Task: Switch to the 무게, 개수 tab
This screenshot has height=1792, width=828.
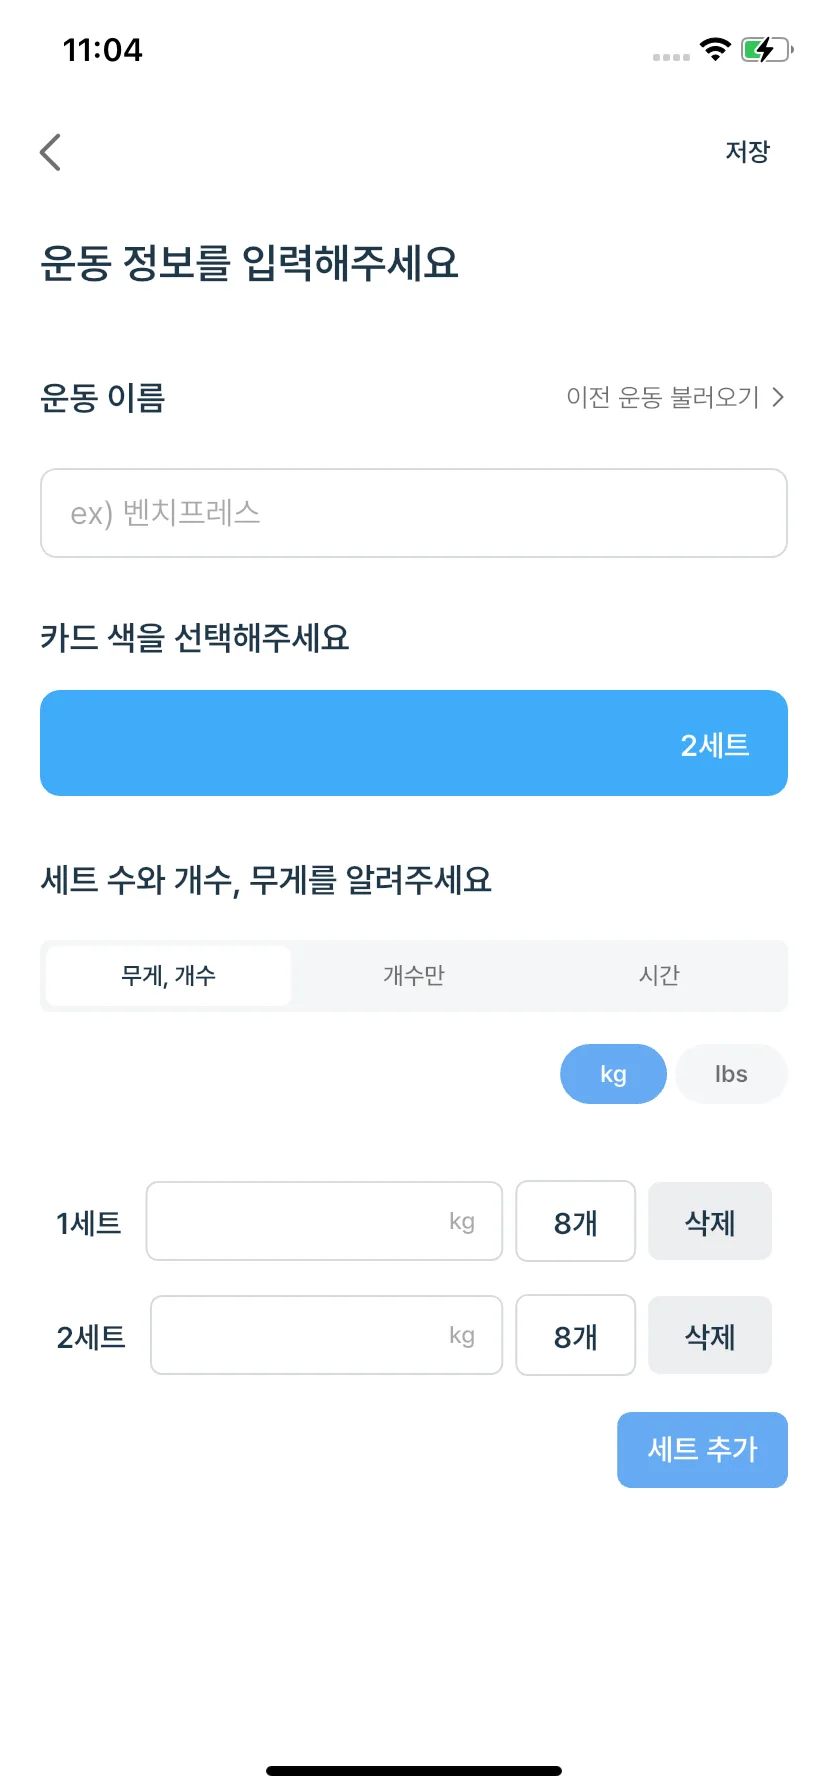Action: click(168, 975)
